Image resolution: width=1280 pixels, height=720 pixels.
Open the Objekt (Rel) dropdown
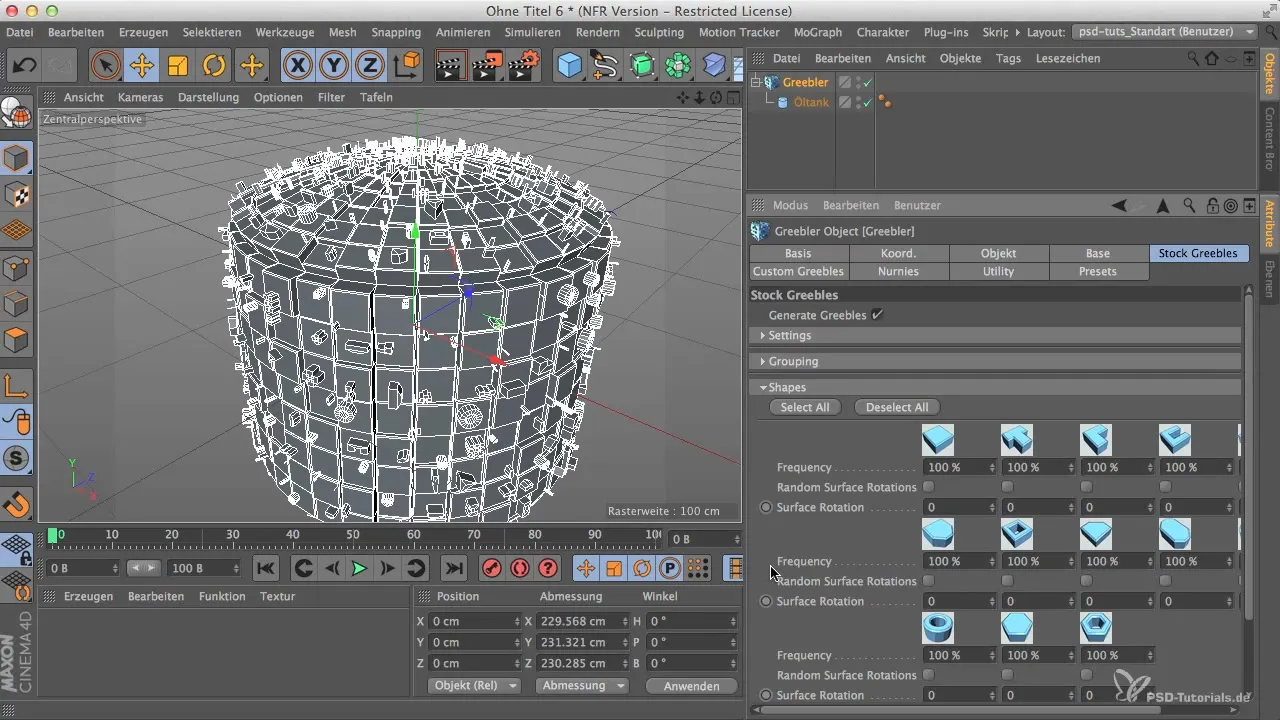pos(474,685)
